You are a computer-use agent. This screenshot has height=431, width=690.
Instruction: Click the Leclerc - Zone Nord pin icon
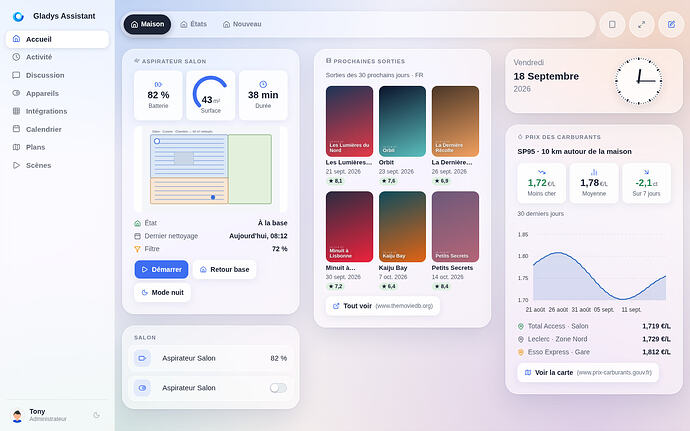tap(521, 339)
